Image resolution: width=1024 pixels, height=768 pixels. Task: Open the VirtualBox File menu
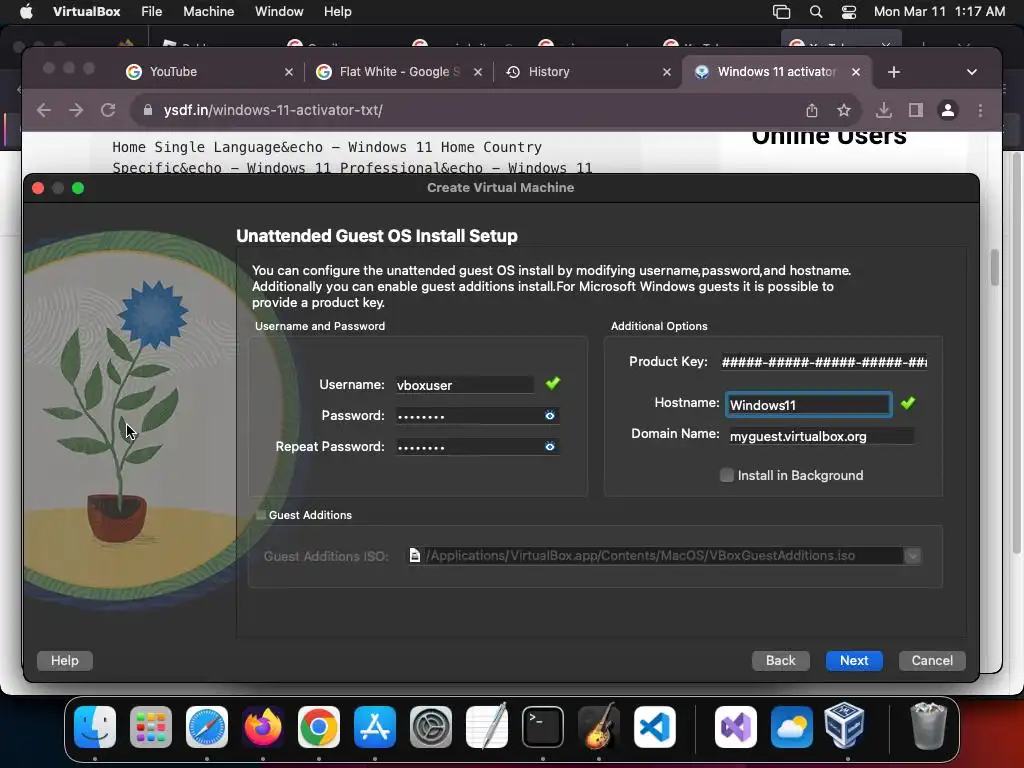click(x=152, y=12)
